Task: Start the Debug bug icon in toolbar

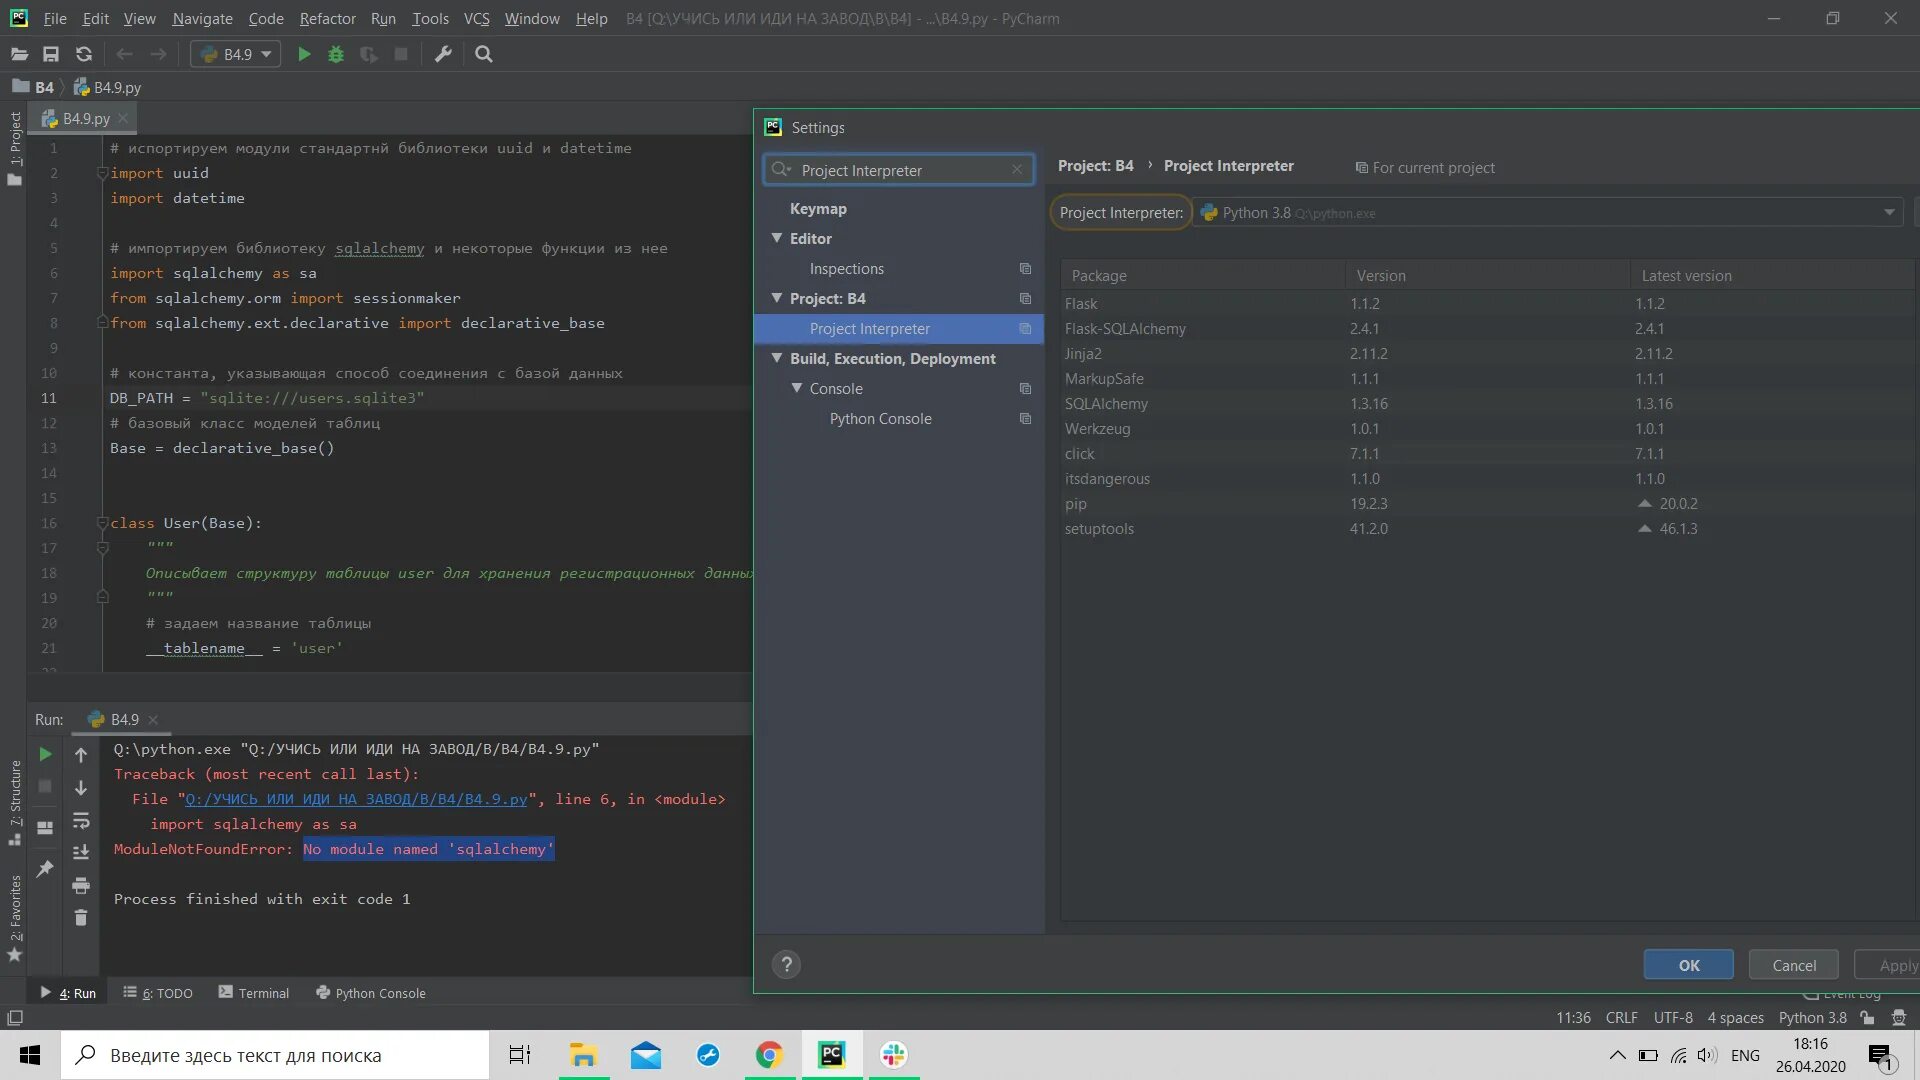Action: 336,54
